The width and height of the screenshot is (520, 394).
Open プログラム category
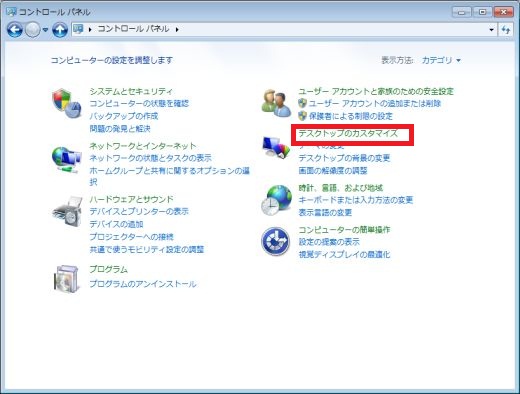108,269
